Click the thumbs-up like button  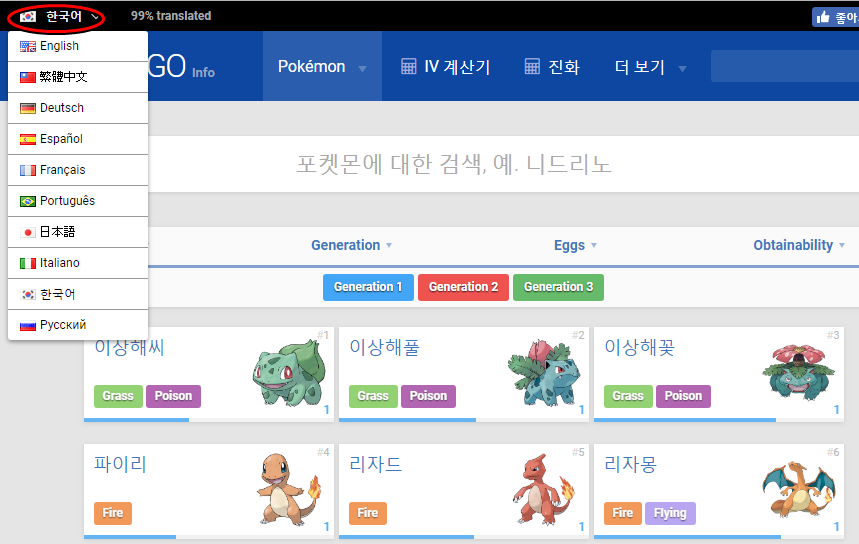coord(835,18)
